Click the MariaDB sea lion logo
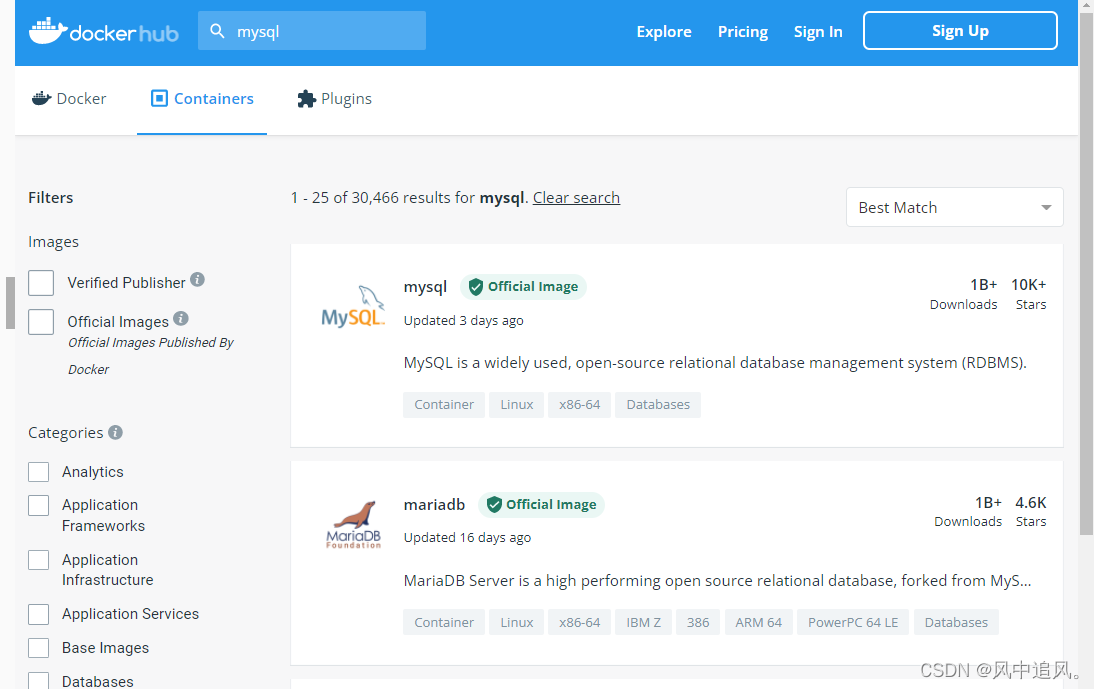Viewport: 1094px width, 689px height. pos(354,524)
